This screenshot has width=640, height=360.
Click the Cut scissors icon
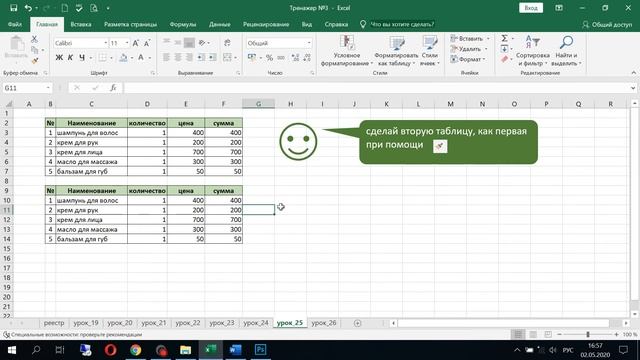click(x=34, y=39)
